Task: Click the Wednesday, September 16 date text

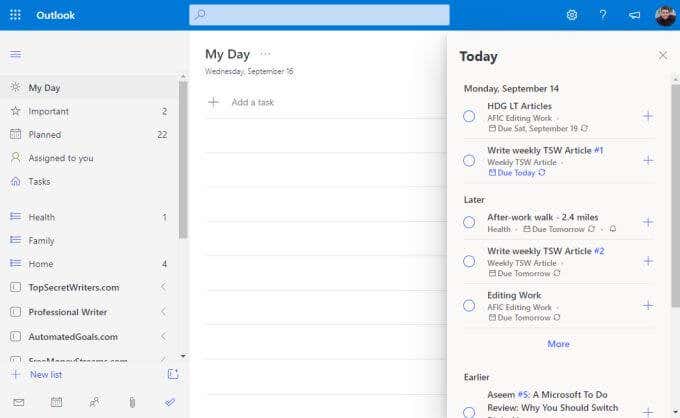Action: pos(249,71)
